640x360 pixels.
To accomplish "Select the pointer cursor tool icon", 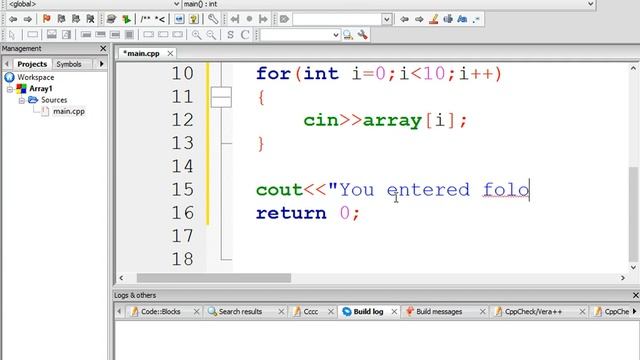I will click(x=12, y=35).
